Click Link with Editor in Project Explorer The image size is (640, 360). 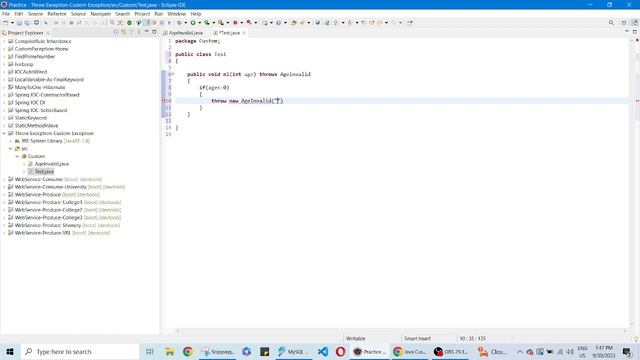coord(123,32)
